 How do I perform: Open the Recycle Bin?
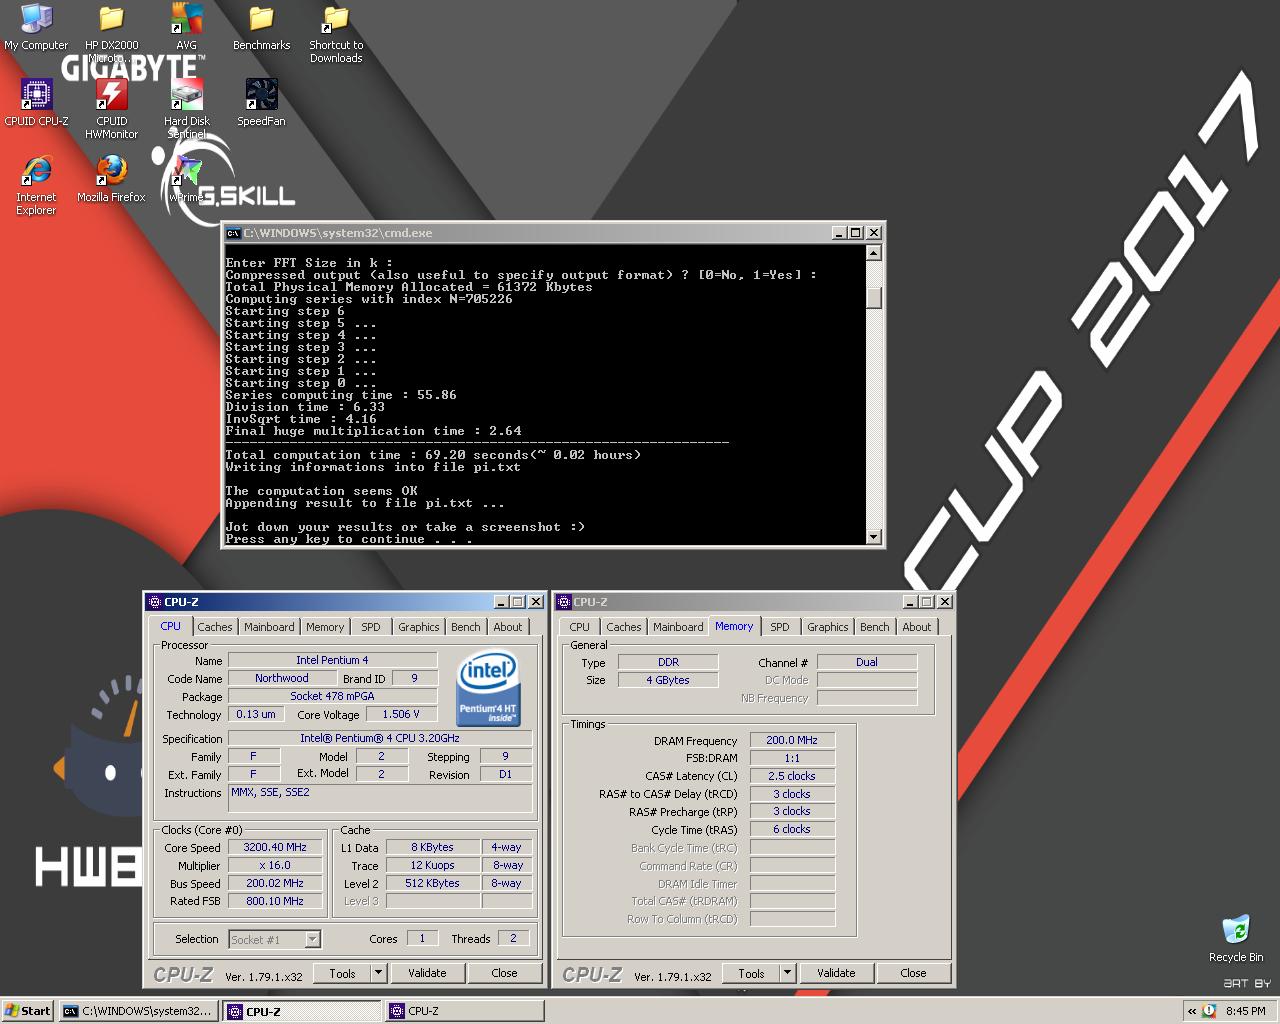tap(1236, 938)
